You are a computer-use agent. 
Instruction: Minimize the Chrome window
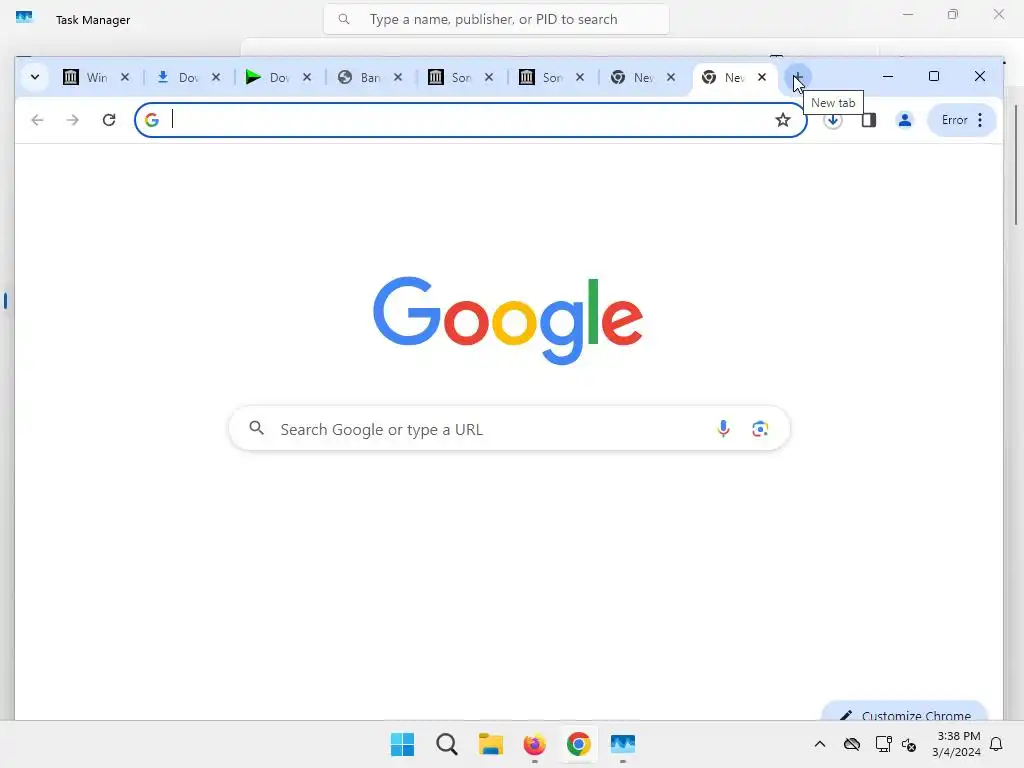888,76
